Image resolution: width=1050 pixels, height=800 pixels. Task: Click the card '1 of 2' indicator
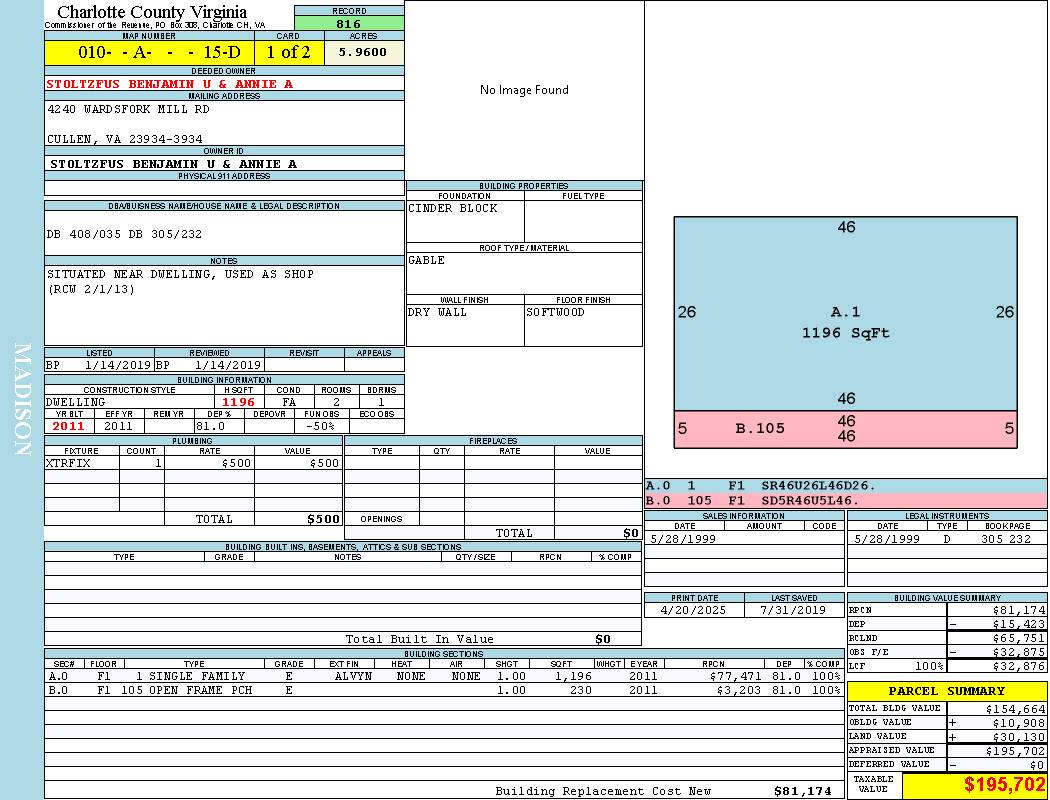(289, 53)
